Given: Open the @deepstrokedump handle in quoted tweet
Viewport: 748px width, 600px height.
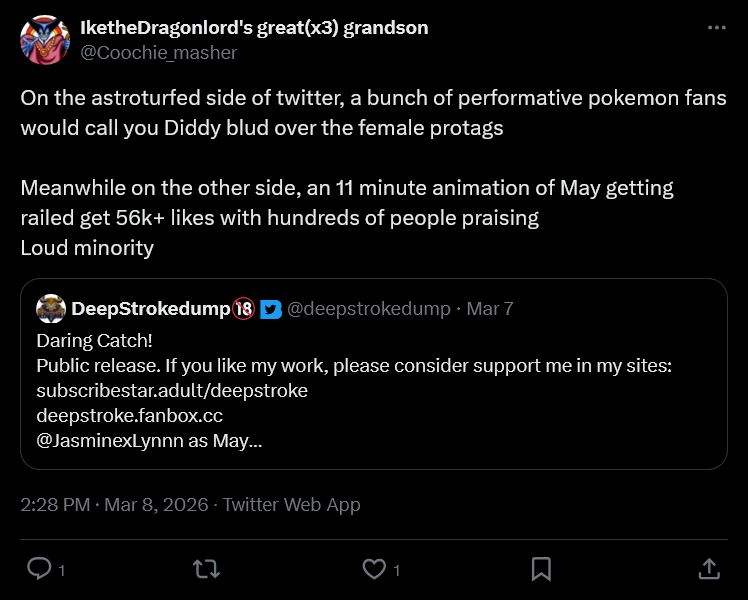Looking at the screenshot, I should [x=368, y=309].
